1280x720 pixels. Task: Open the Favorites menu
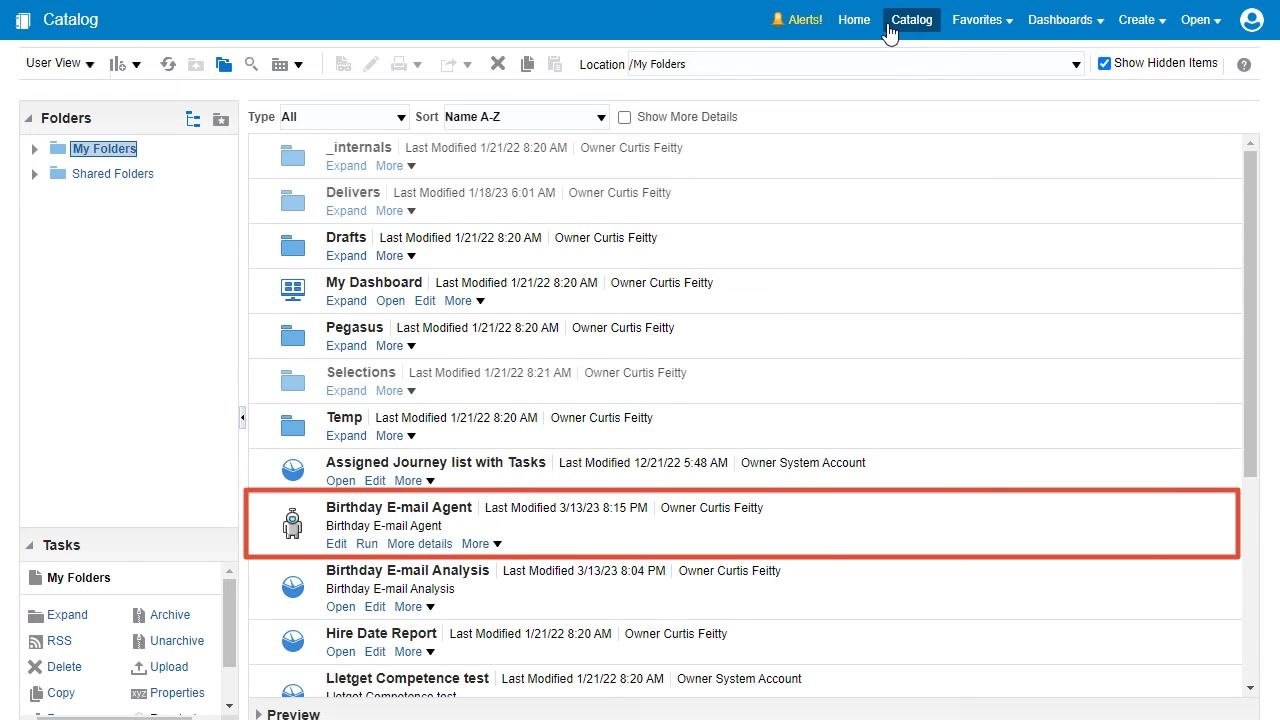point(982,19)
